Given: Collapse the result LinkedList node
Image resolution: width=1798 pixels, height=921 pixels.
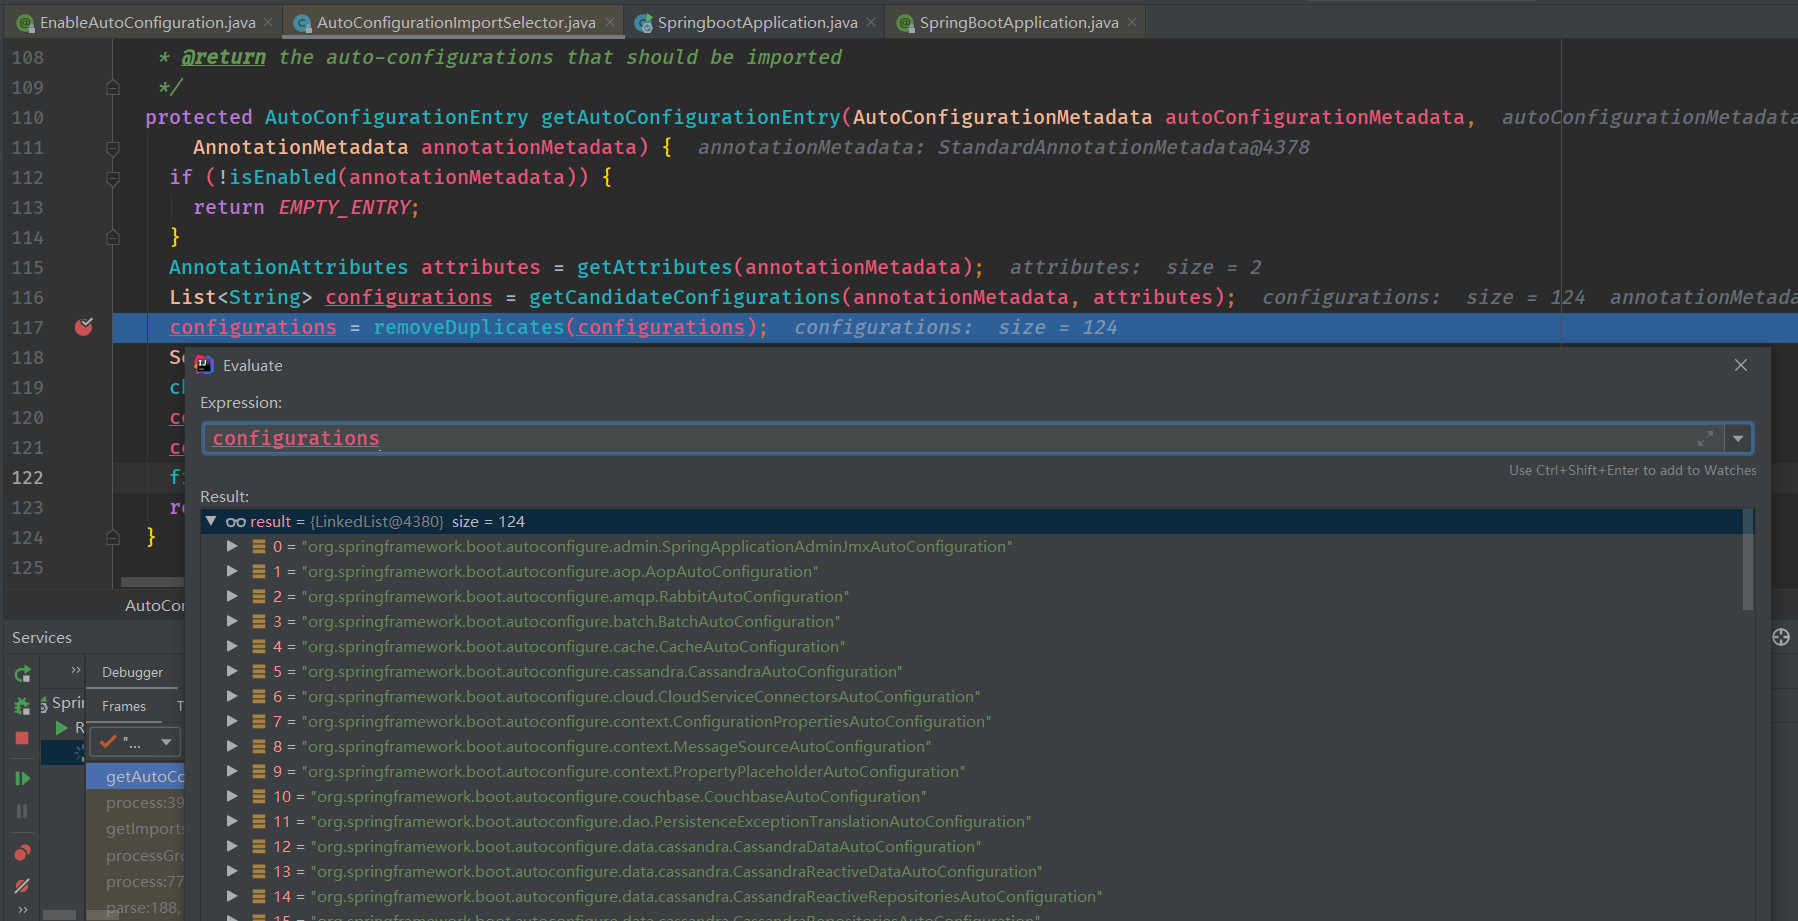Looking at the screenshot, I should click(x=211, y=521).
